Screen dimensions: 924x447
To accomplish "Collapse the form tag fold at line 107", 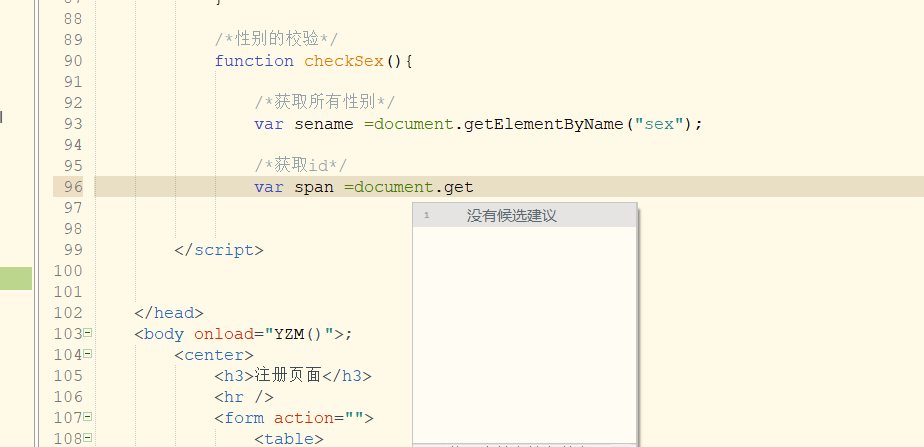I will coord(88,418).
